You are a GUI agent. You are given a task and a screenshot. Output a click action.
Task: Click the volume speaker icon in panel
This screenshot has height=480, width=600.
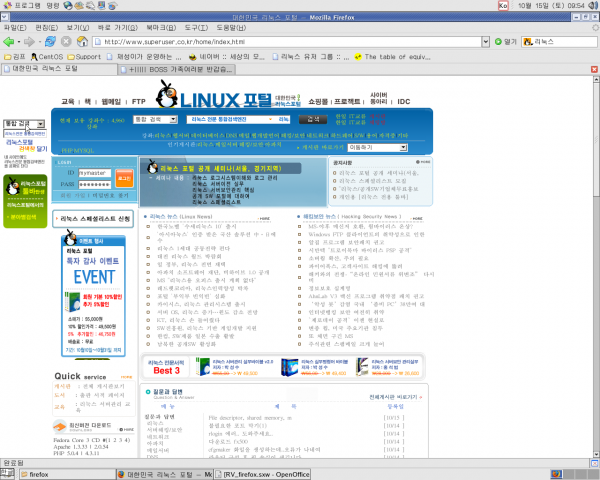point(592,5)
